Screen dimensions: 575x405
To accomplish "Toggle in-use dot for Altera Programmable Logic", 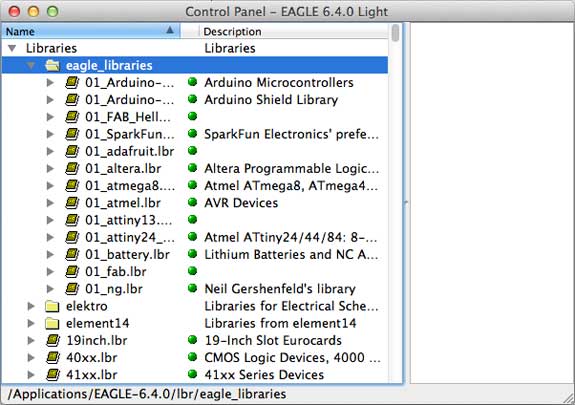I will point(193,168).
